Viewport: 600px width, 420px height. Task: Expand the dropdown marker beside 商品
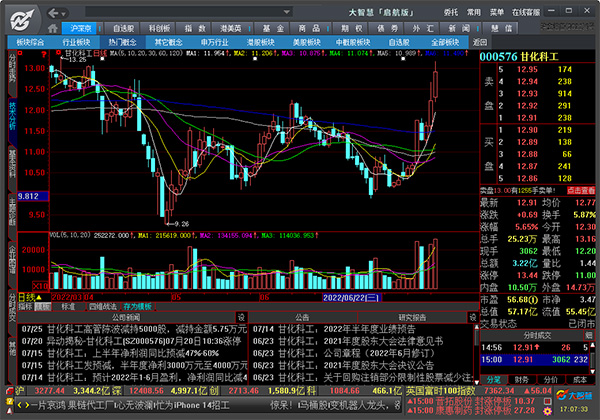[x=328, y=28]
